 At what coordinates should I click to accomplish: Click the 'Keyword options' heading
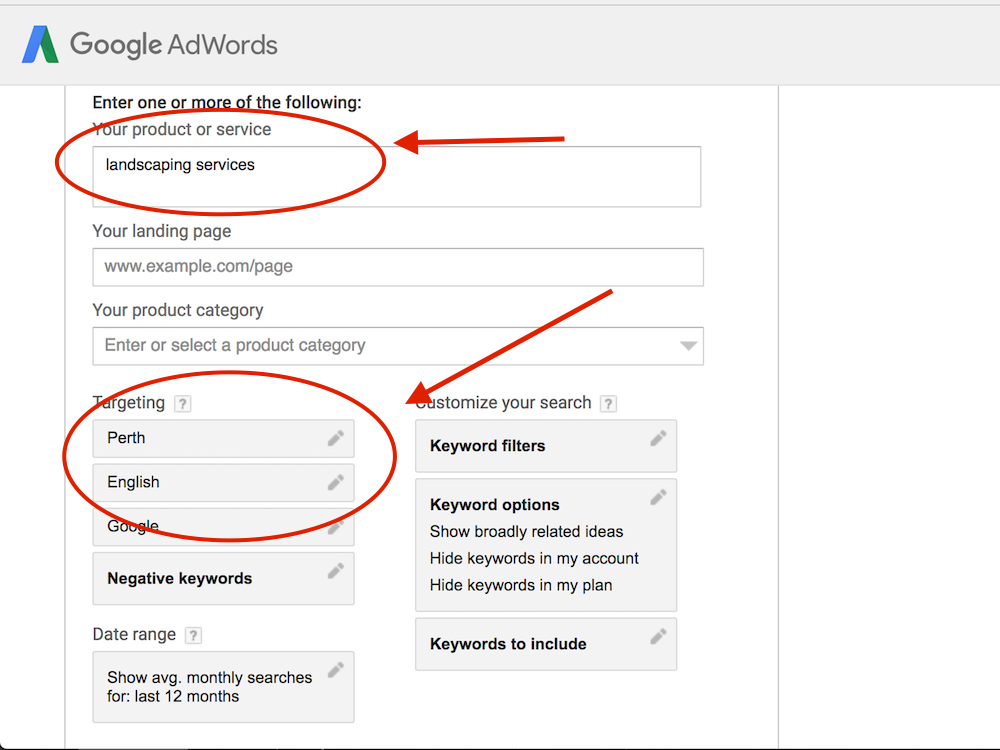(x=495, y=504)
